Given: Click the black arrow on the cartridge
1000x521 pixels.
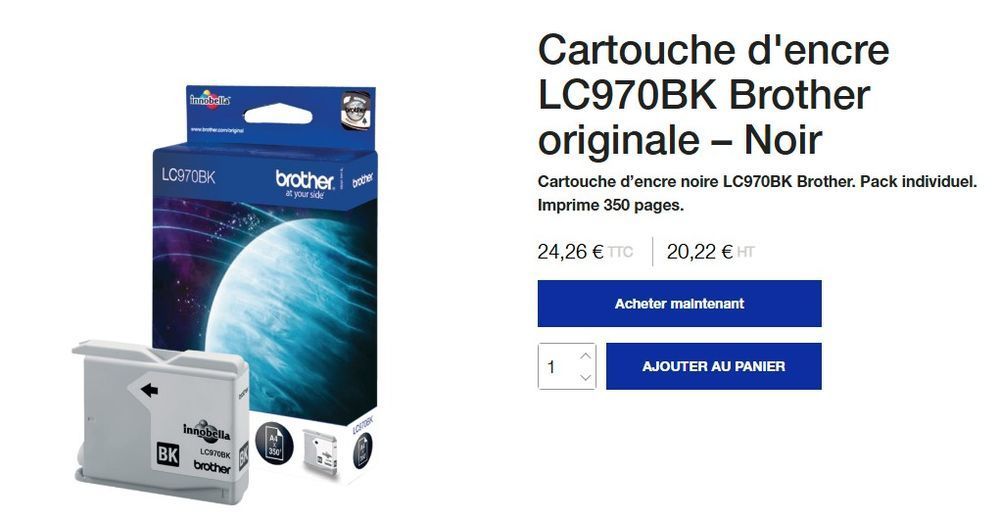Looking at the screenshot, I should pos(149,389).
